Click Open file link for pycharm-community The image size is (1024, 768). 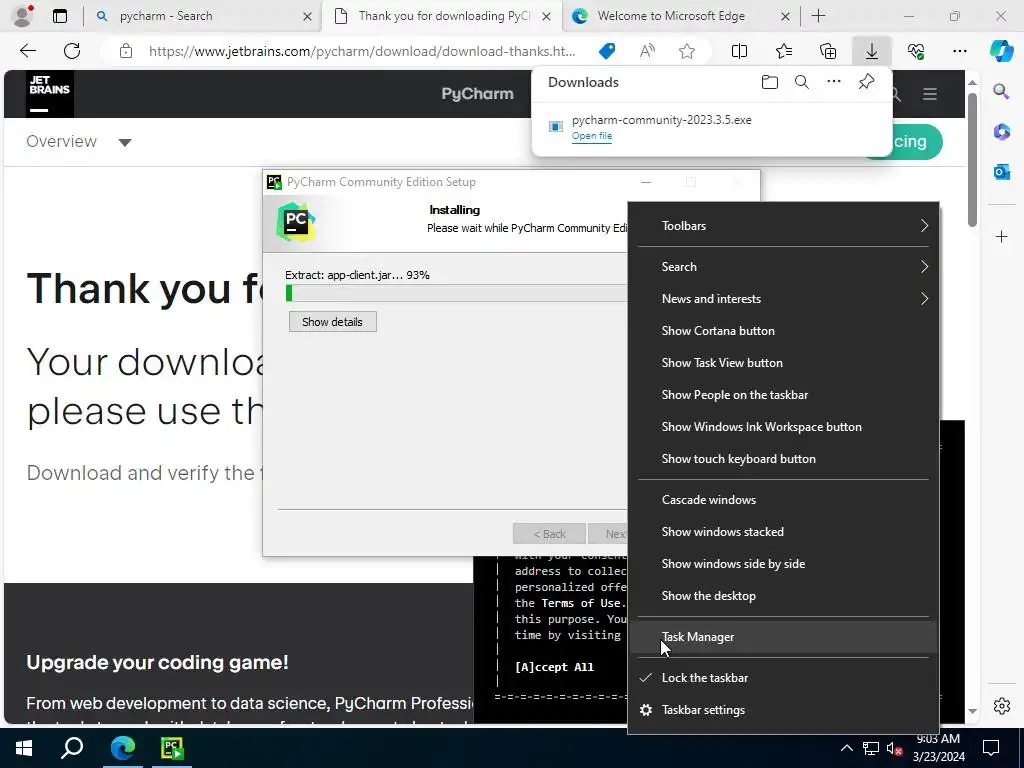pos(592,136)
